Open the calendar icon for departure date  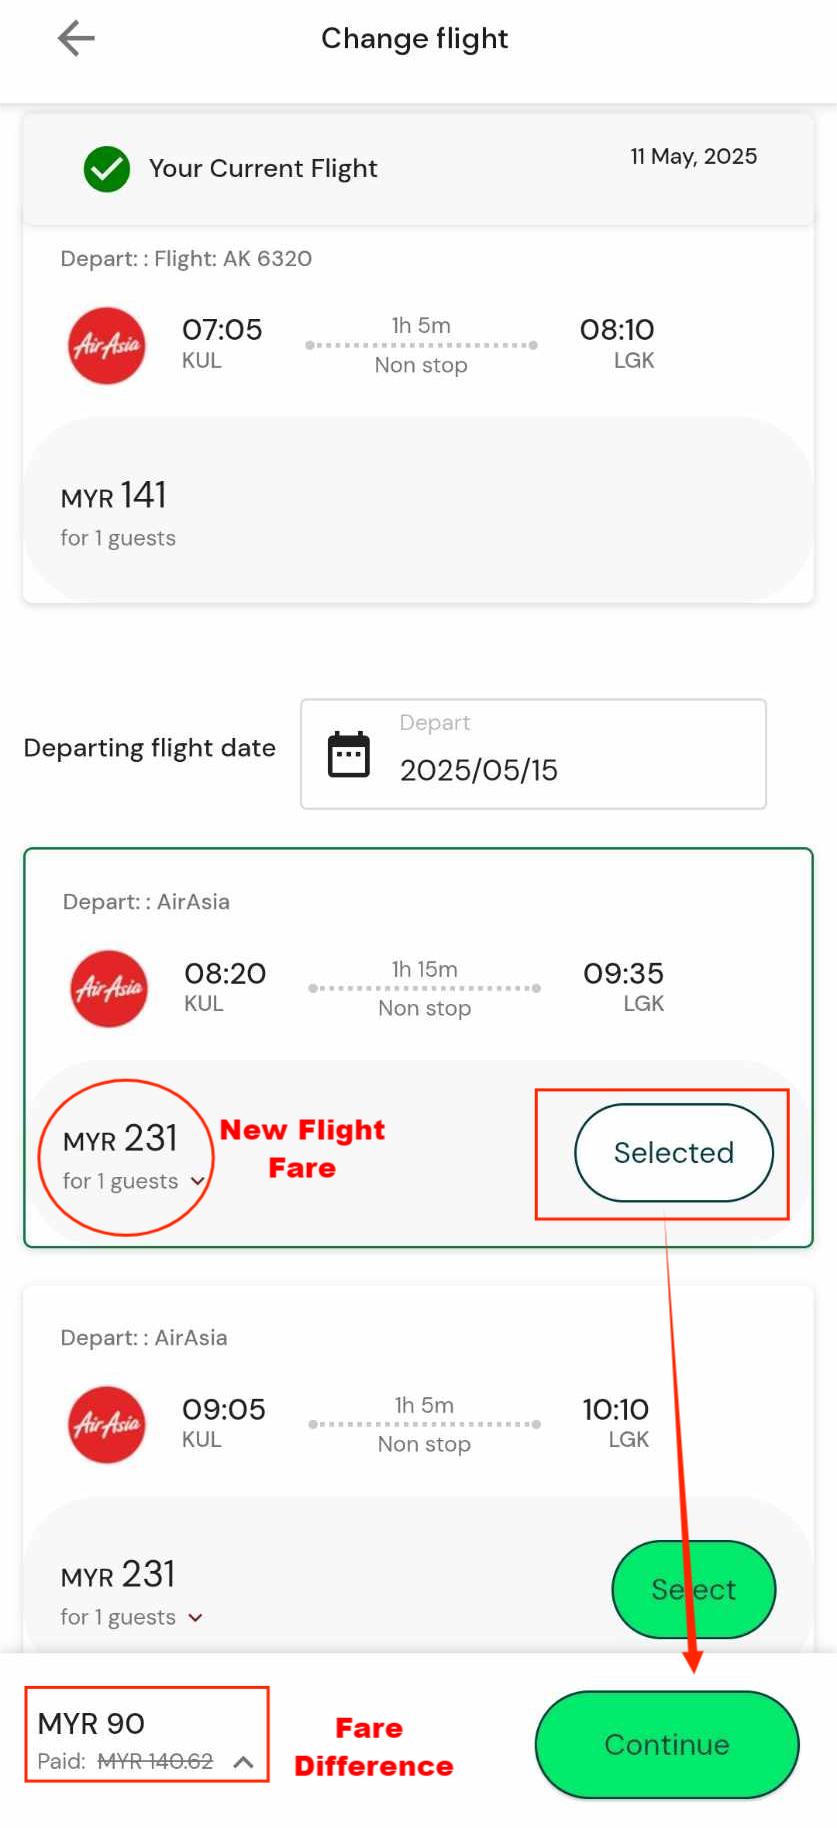point(349,755)
